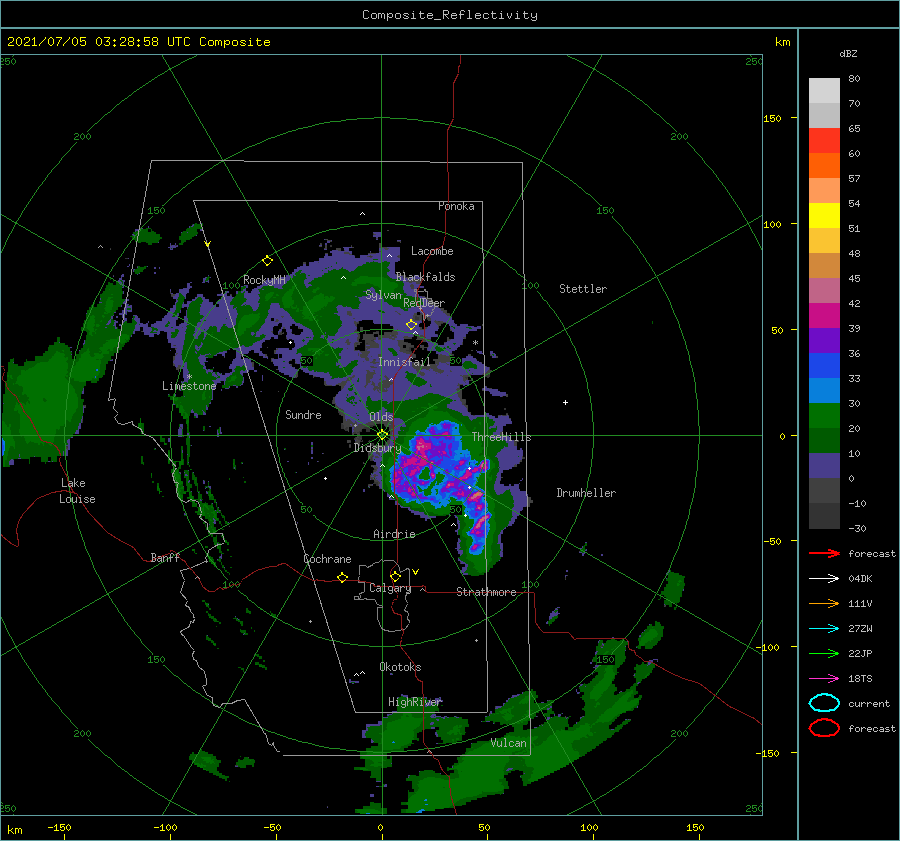This screenshot has height=841, width=900.
Task: Click the Banff label
Action: coord(165,557)
